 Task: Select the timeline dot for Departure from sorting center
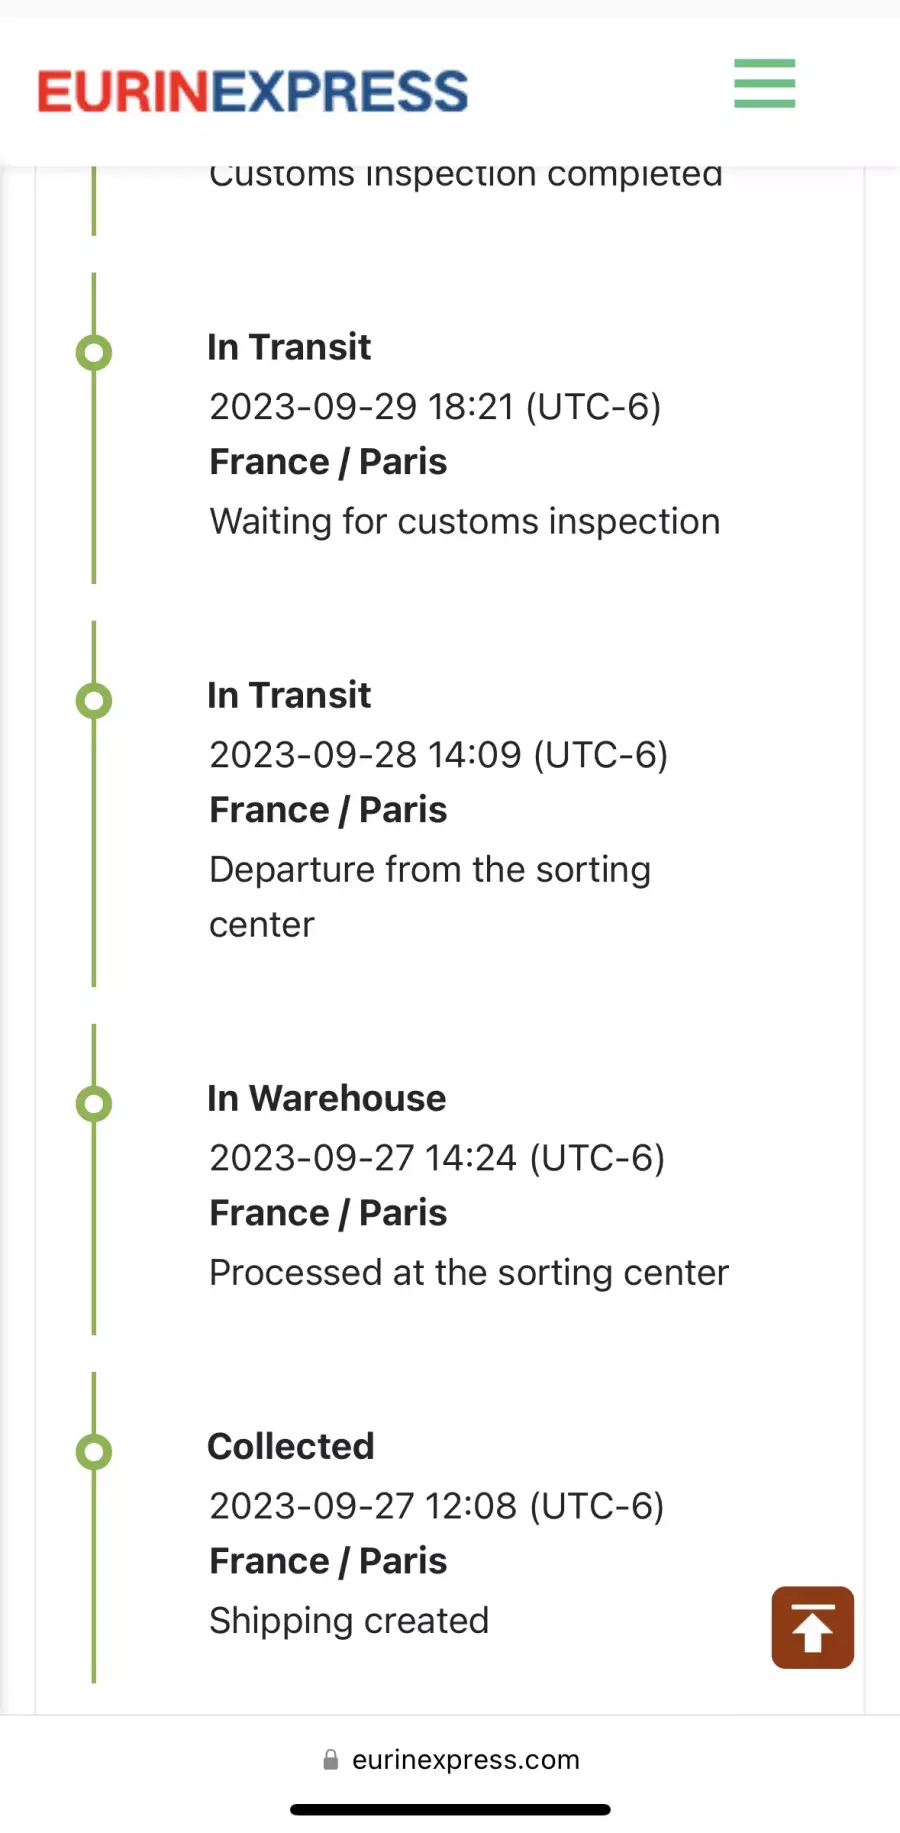(94, 700)
